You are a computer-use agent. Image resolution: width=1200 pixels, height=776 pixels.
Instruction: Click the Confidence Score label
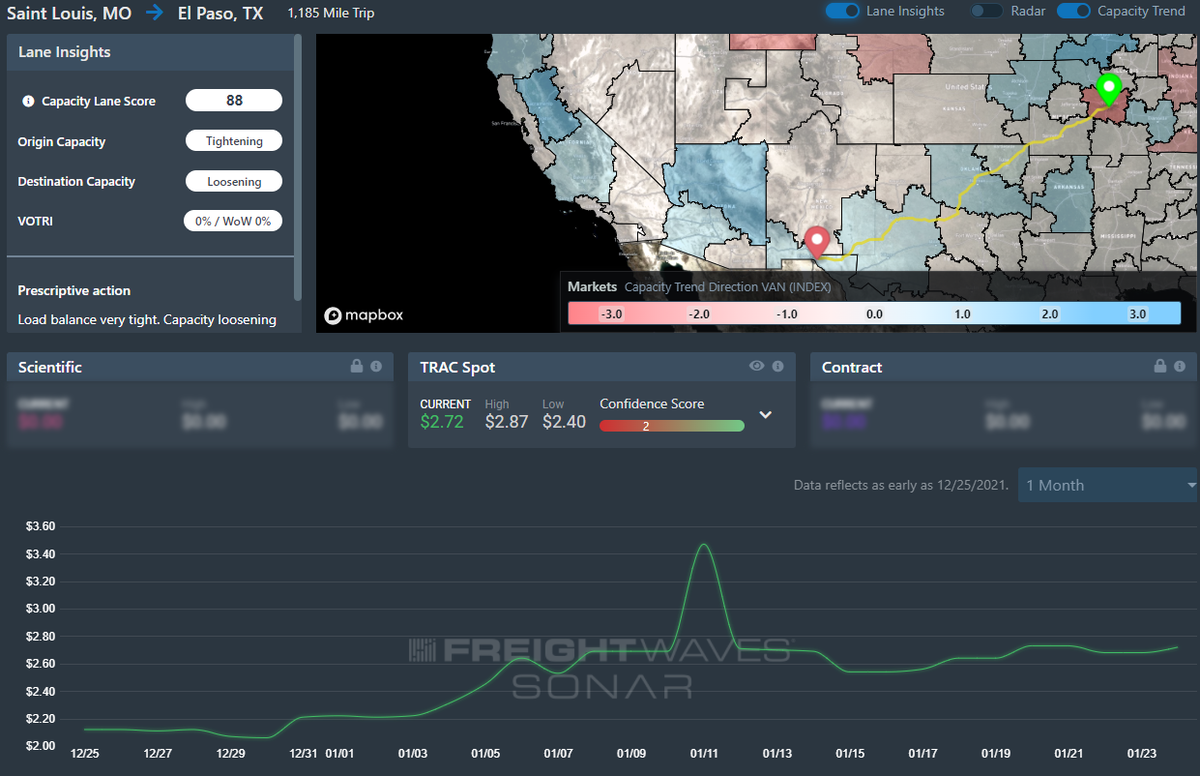[x=652, y=404]
